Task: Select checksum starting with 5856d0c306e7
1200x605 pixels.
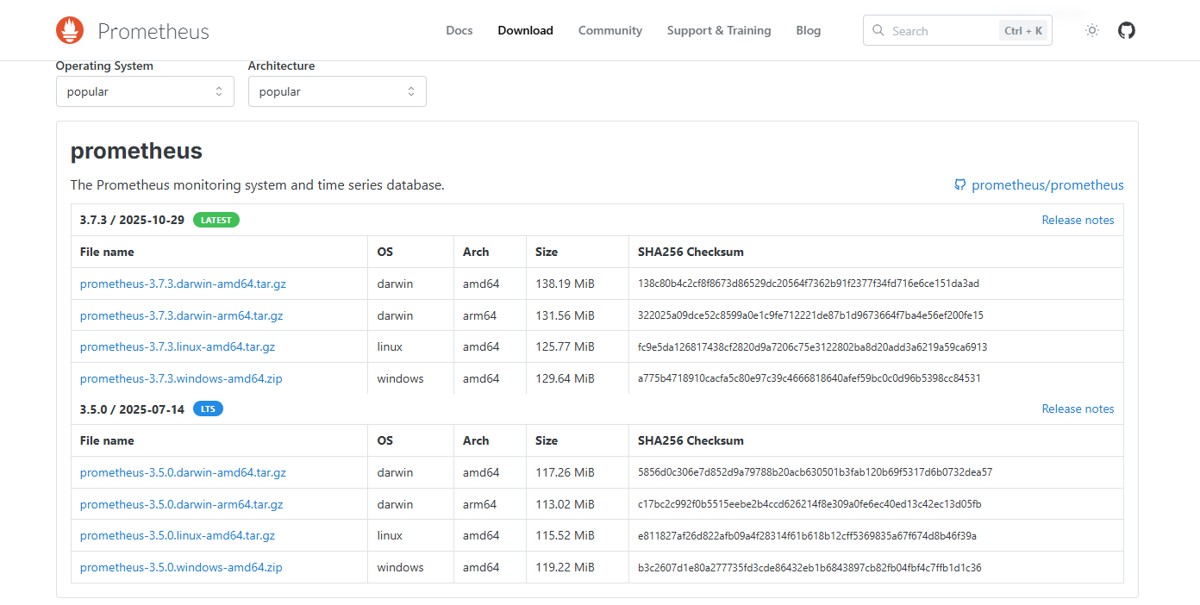Action: [x=815, y=473]
